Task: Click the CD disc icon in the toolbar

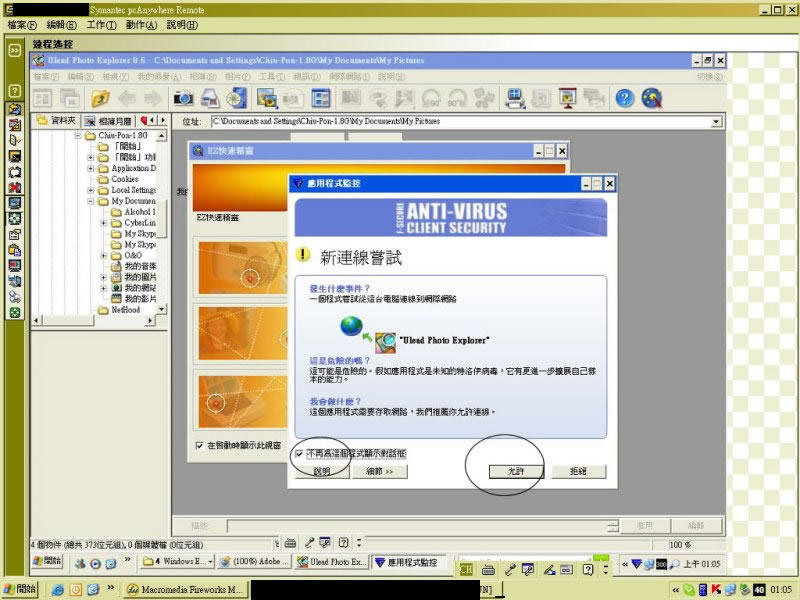Action: [237, 98]
